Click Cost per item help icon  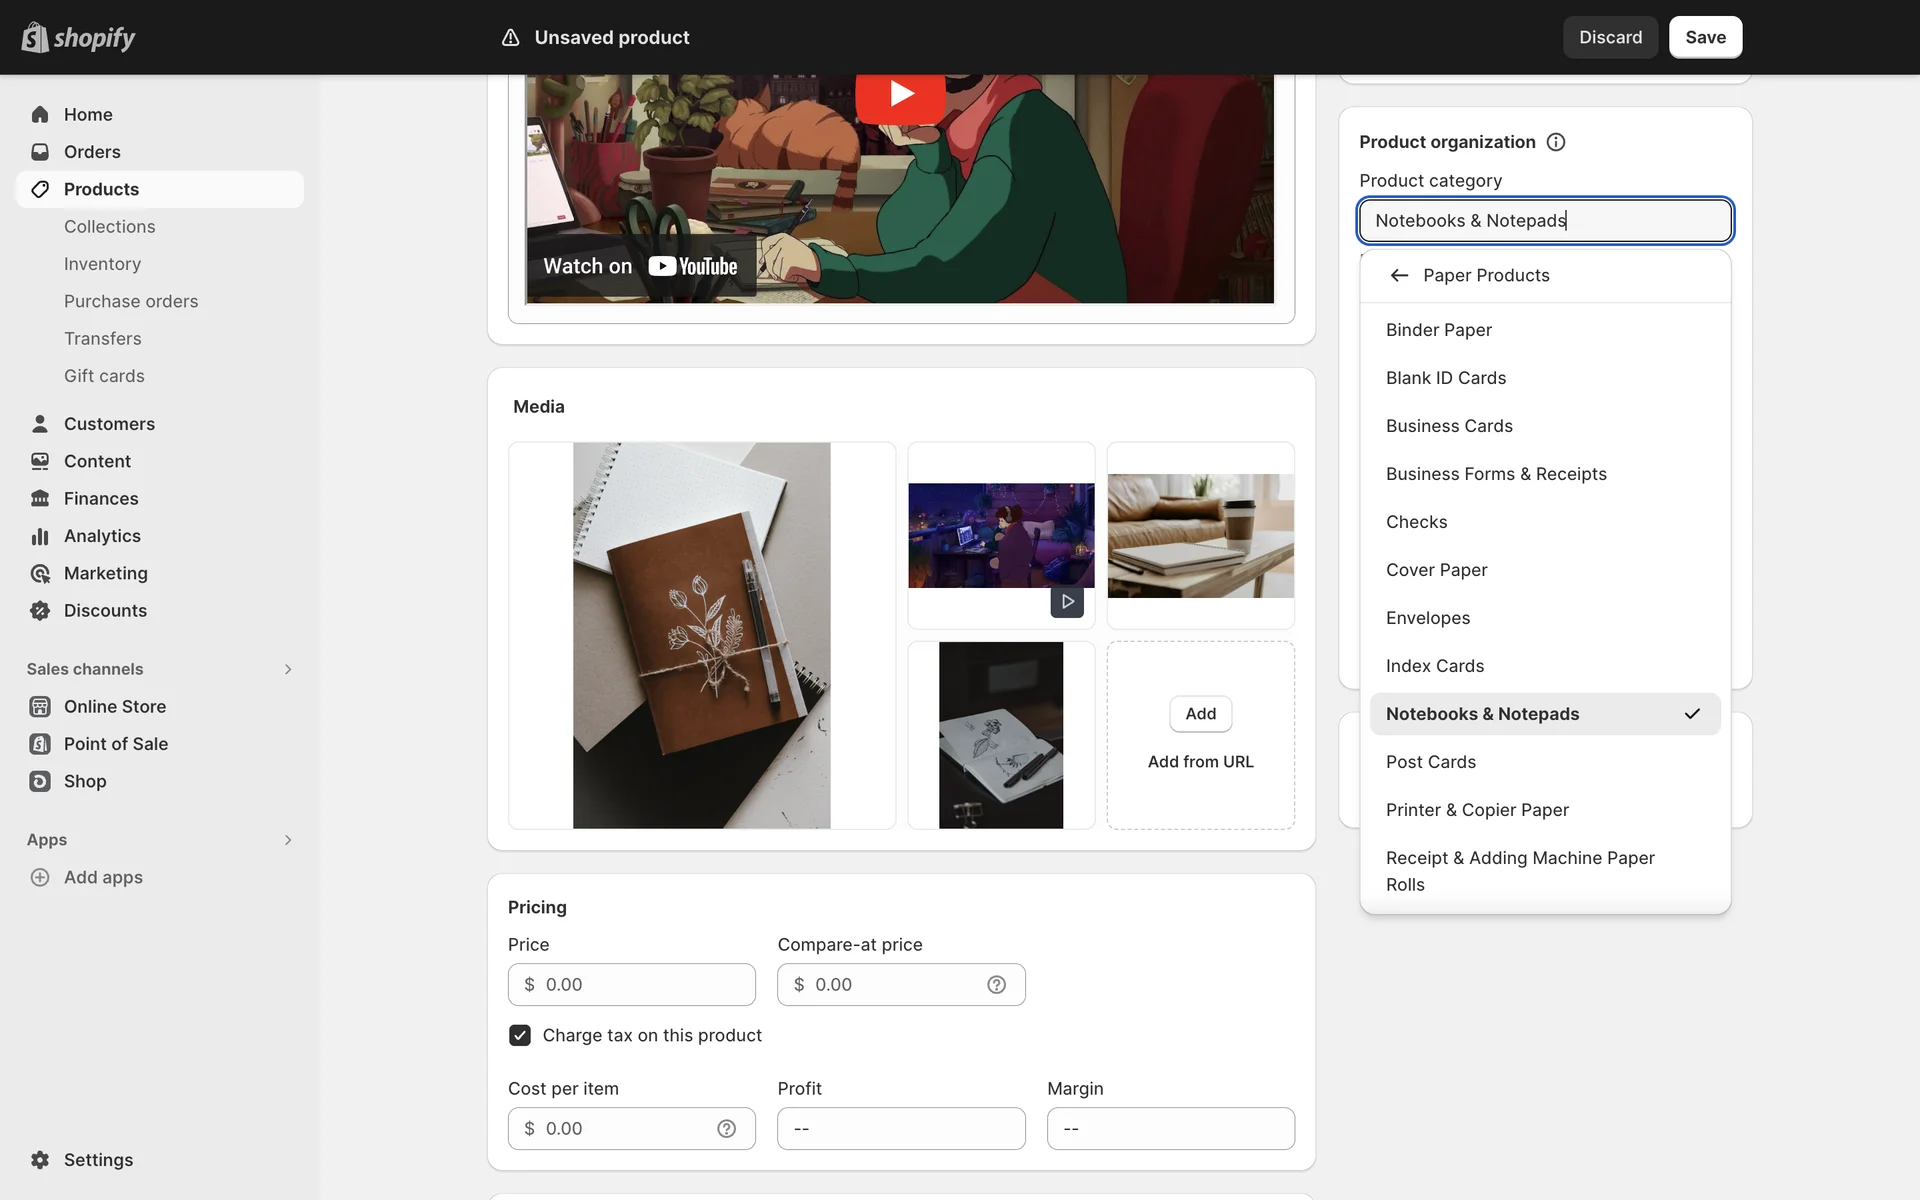(726, 1129)
